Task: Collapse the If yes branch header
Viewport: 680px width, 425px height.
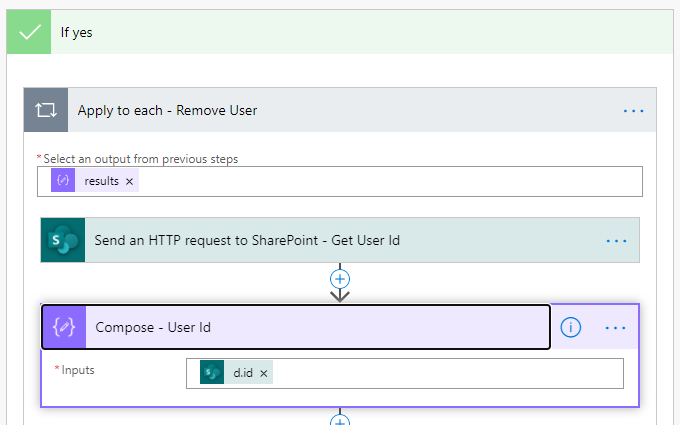Action: coord(340,32)
